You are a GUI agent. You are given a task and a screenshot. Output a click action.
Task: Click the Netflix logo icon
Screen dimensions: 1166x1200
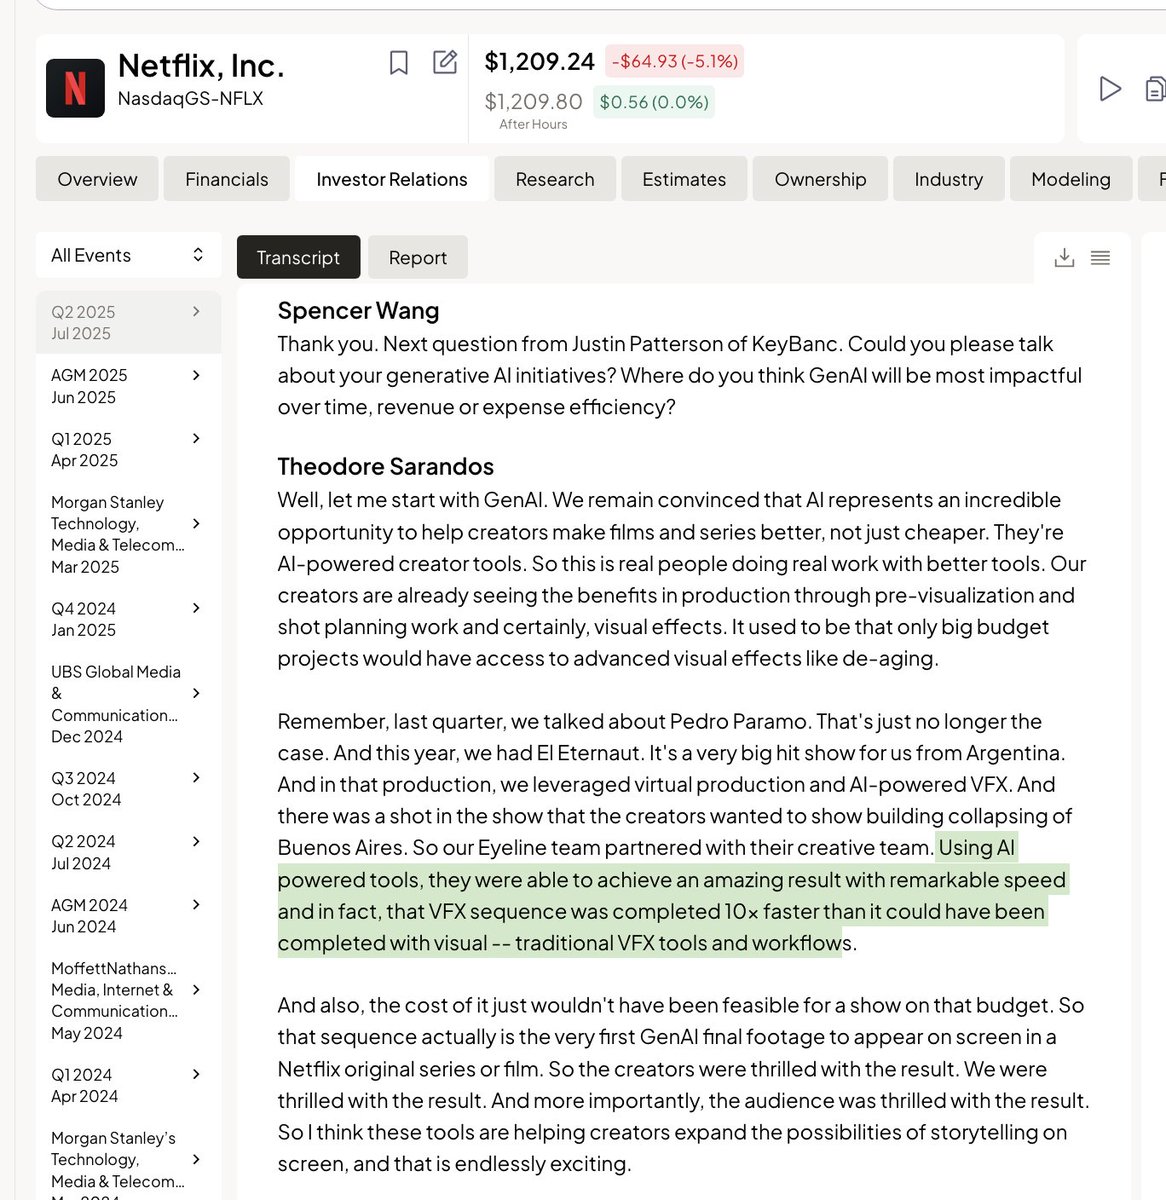coord(75,88)
